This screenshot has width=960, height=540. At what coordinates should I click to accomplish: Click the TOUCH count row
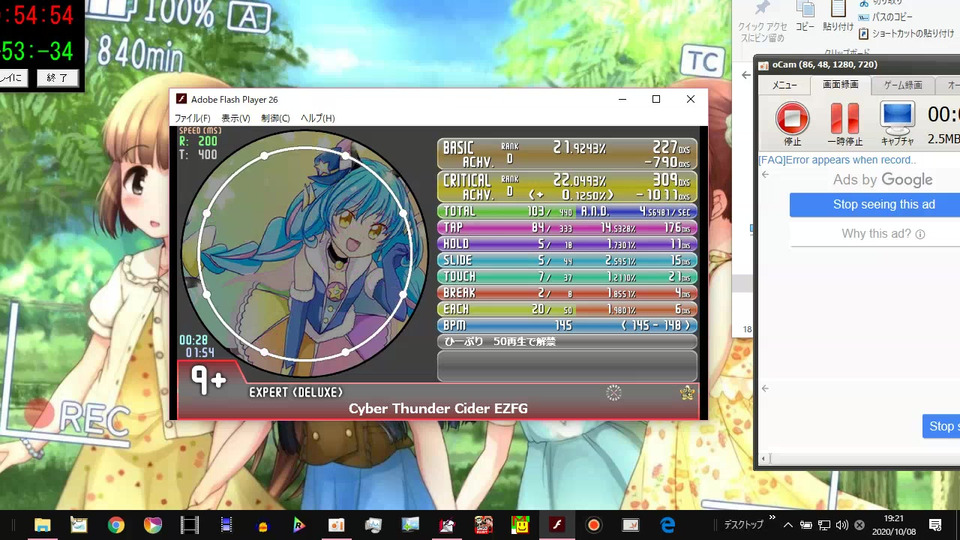(567, 277)
